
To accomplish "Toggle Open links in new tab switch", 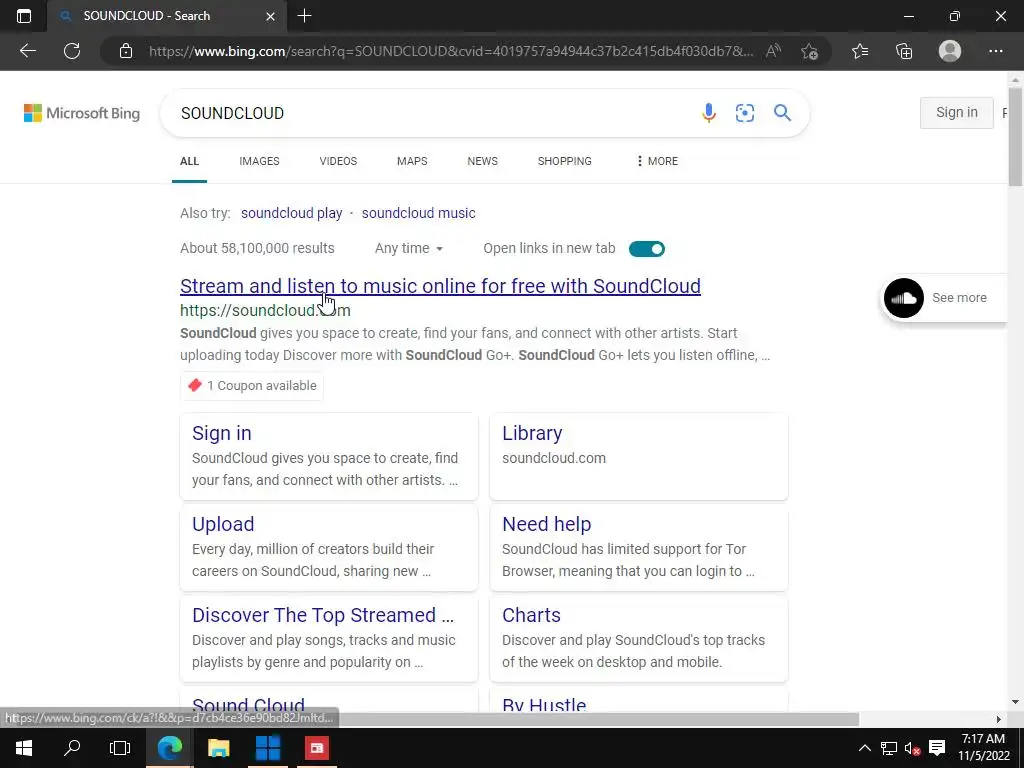I will pyautogui.click(x=647, y=249).
